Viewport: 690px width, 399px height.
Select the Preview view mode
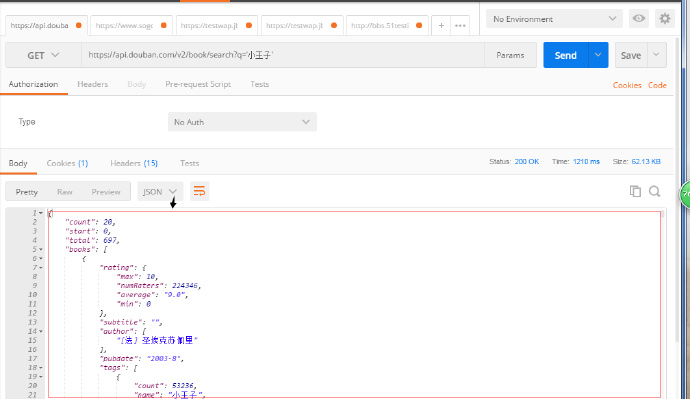coord(106,192)
